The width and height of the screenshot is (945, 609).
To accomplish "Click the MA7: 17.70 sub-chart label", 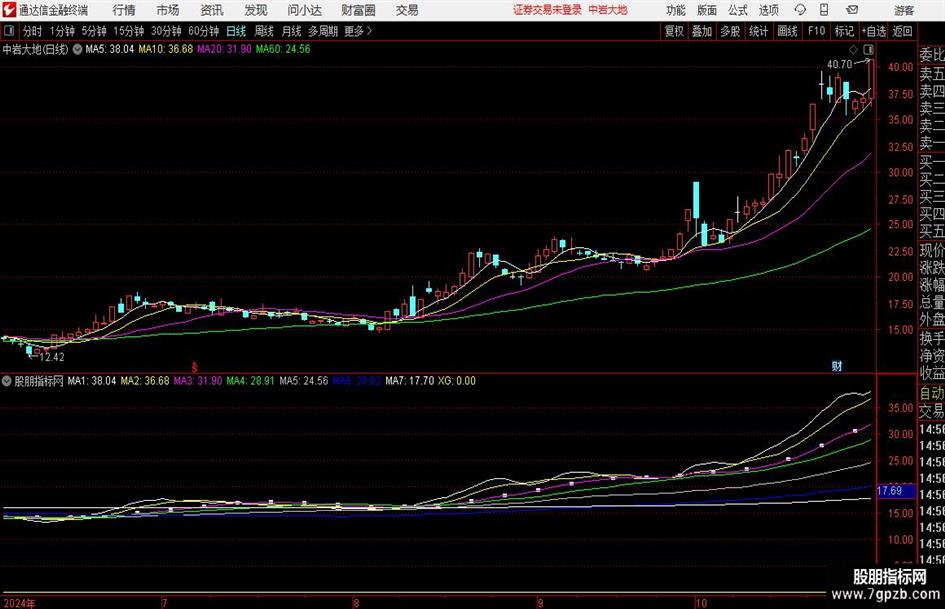I will 409,381.
